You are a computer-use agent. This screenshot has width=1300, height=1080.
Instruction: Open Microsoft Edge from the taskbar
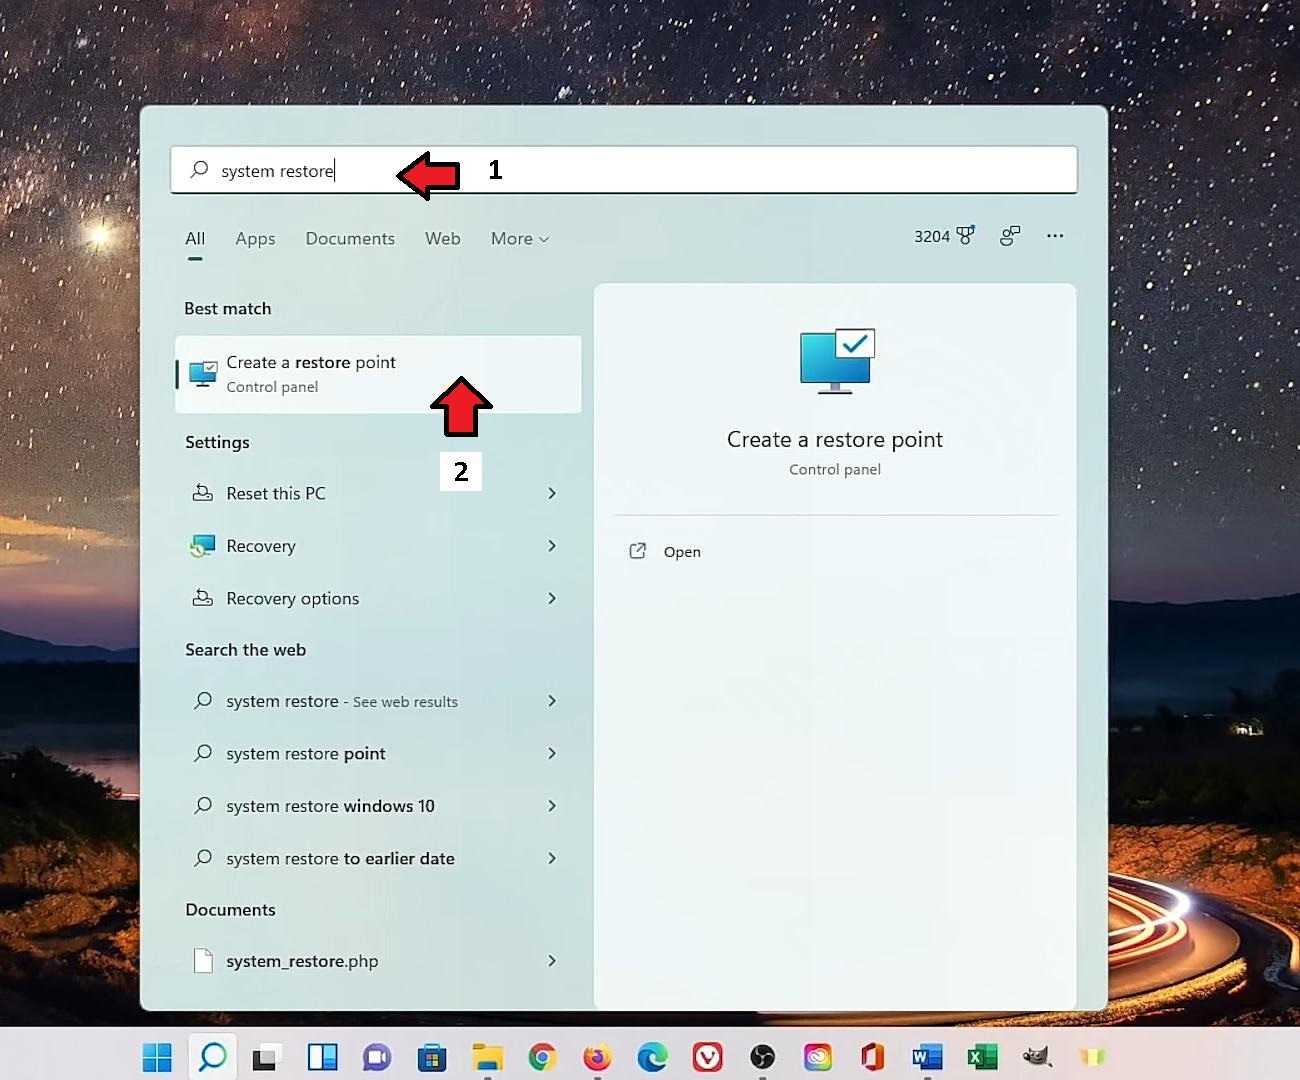pyautogui.click(x=652, y=1056)
